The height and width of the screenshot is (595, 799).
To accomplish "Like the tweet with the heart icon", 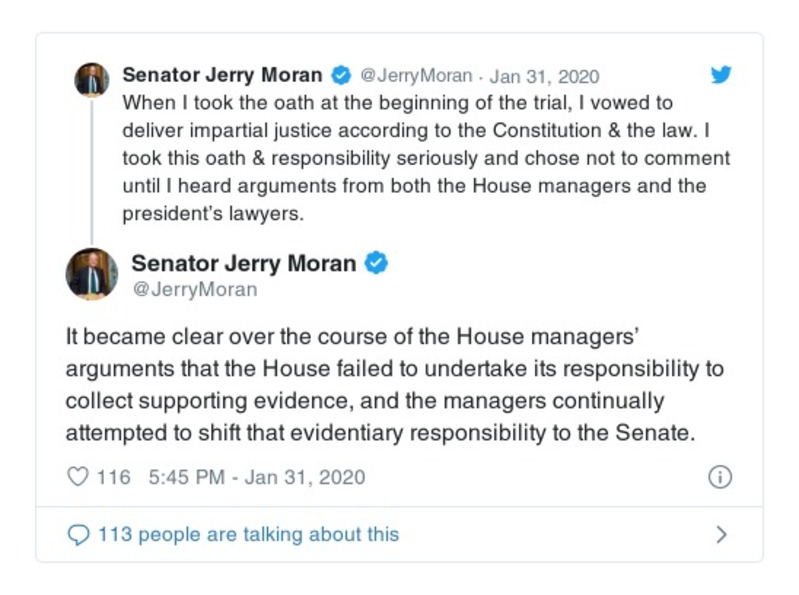I will point(78,477).
